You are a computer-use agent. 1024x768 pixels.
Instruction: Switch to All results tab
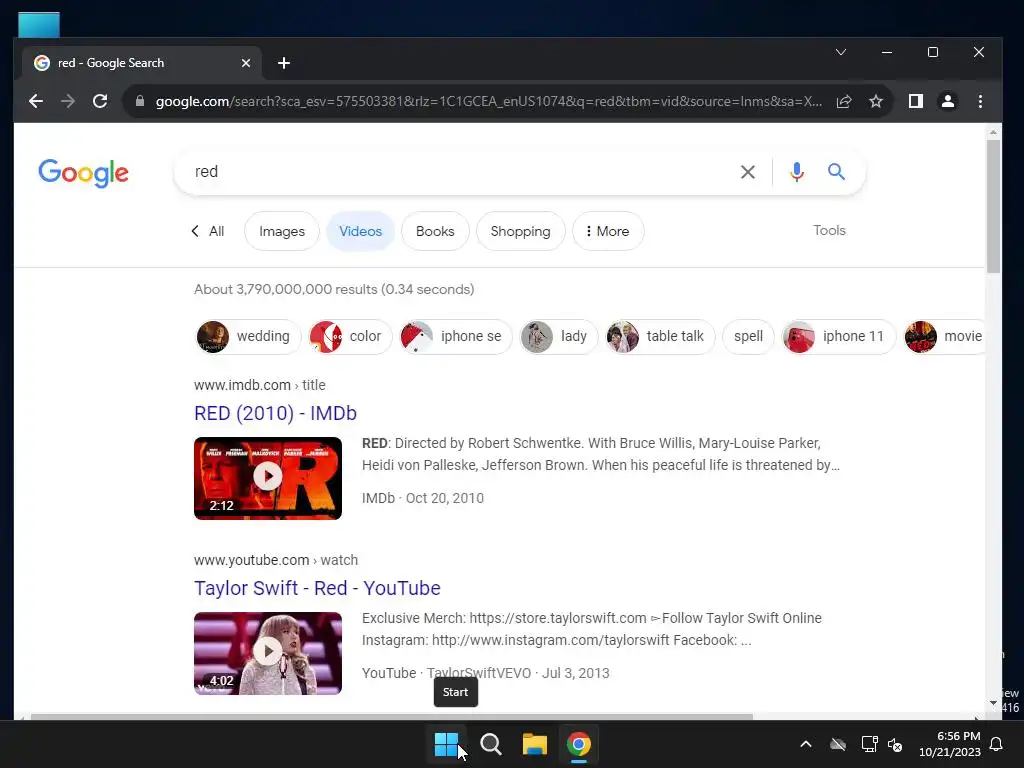tap(208, 231)
